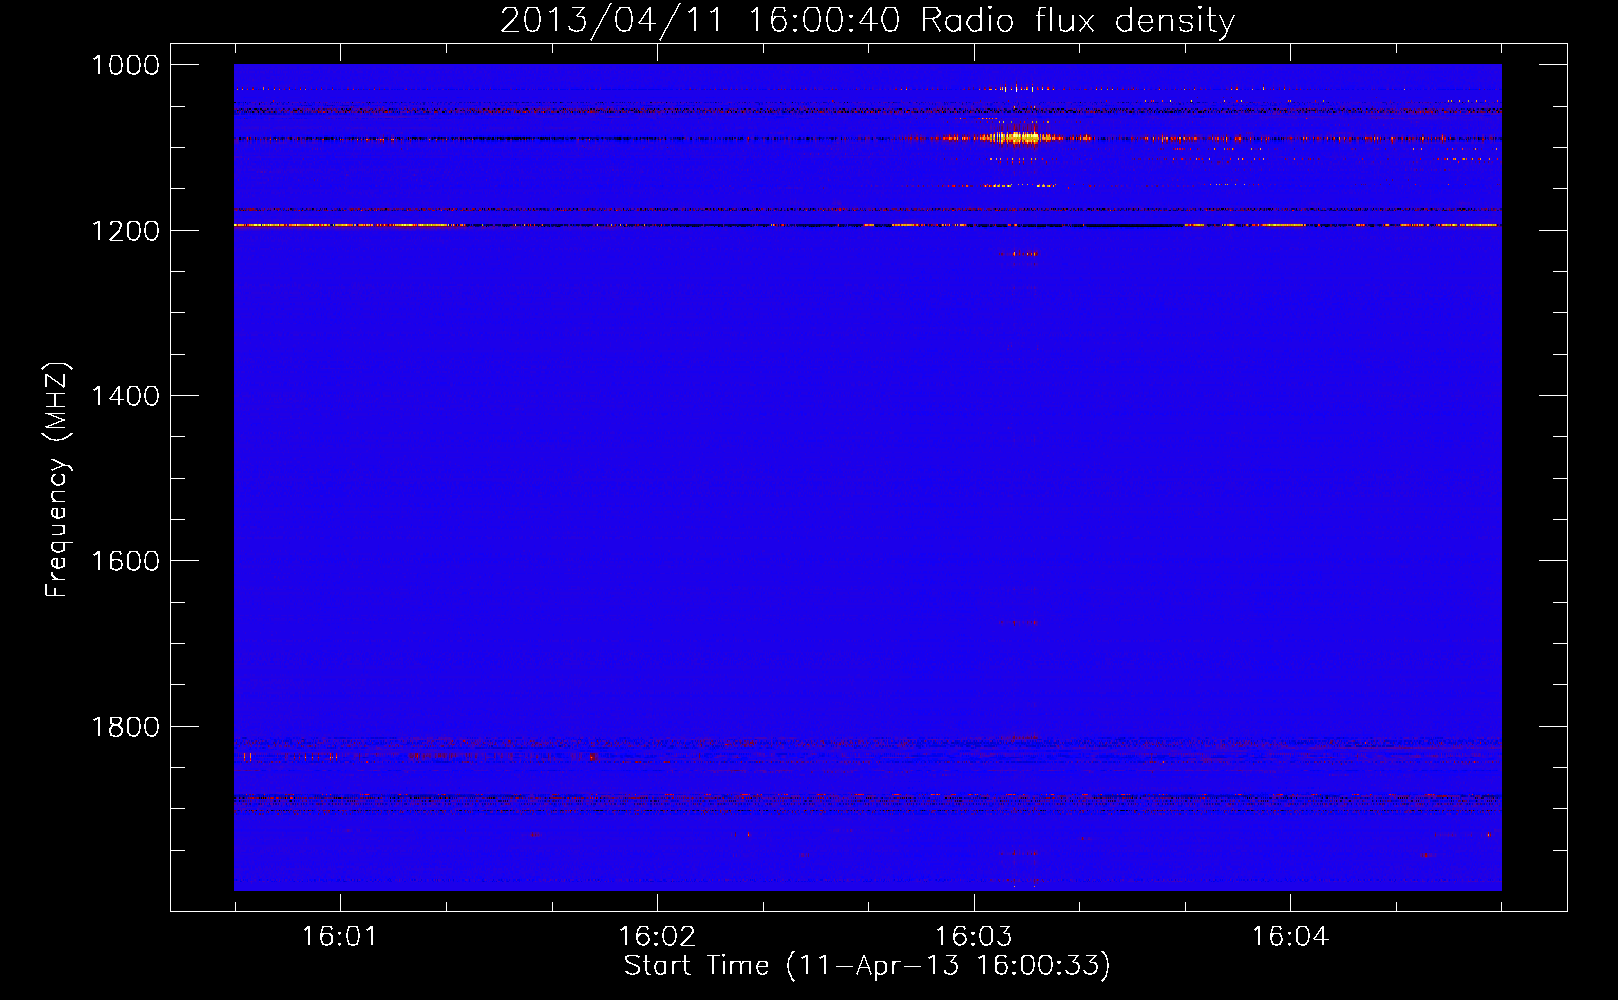Viewport: 1618px width, 1000px height.
Task: Click the 16:02 time tick label
Action: pos(657,936)
